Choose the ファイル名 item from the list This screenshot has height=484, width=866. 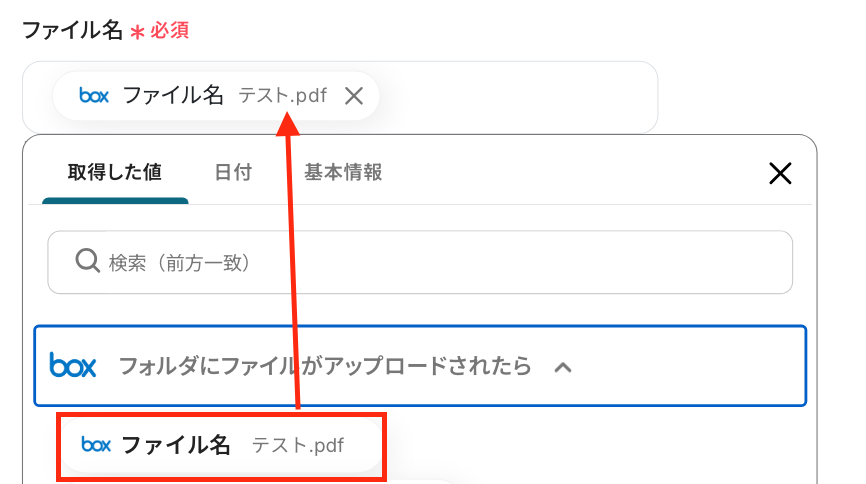[176, 445]
